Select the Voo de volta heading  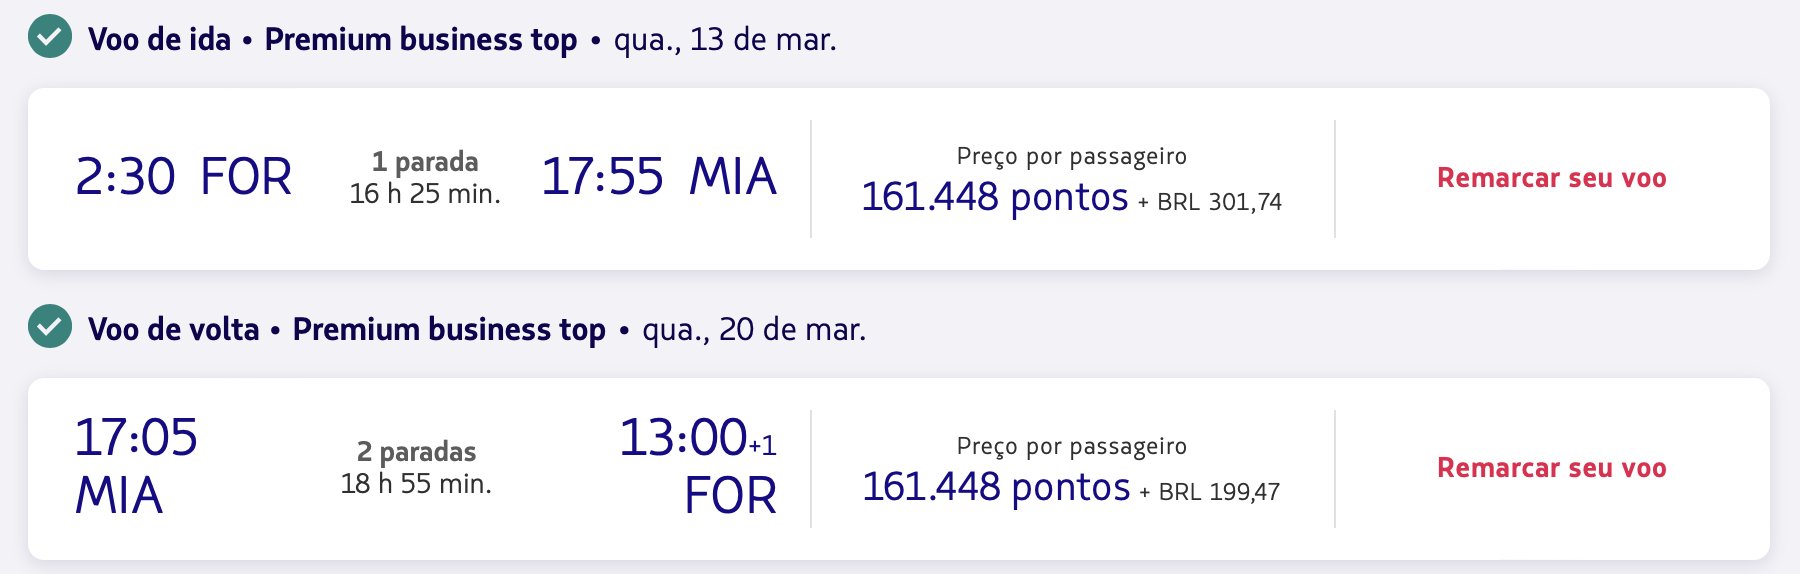(x=173, y=329)
